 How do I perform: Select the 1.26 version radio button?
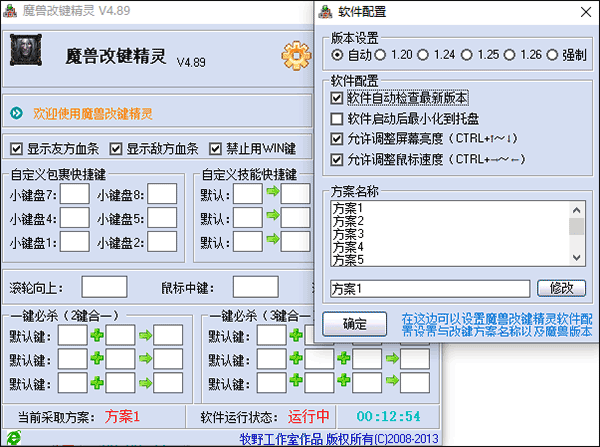[509, 55]
